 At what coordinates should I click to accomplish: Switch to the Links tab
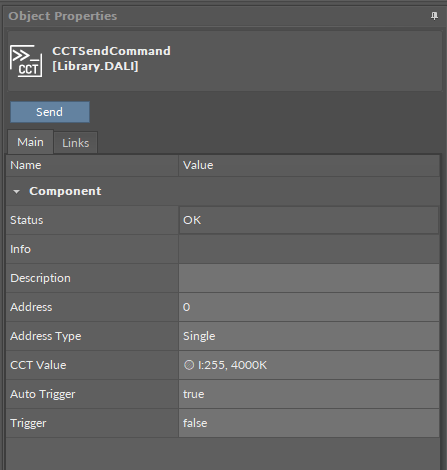click(76, 143)
